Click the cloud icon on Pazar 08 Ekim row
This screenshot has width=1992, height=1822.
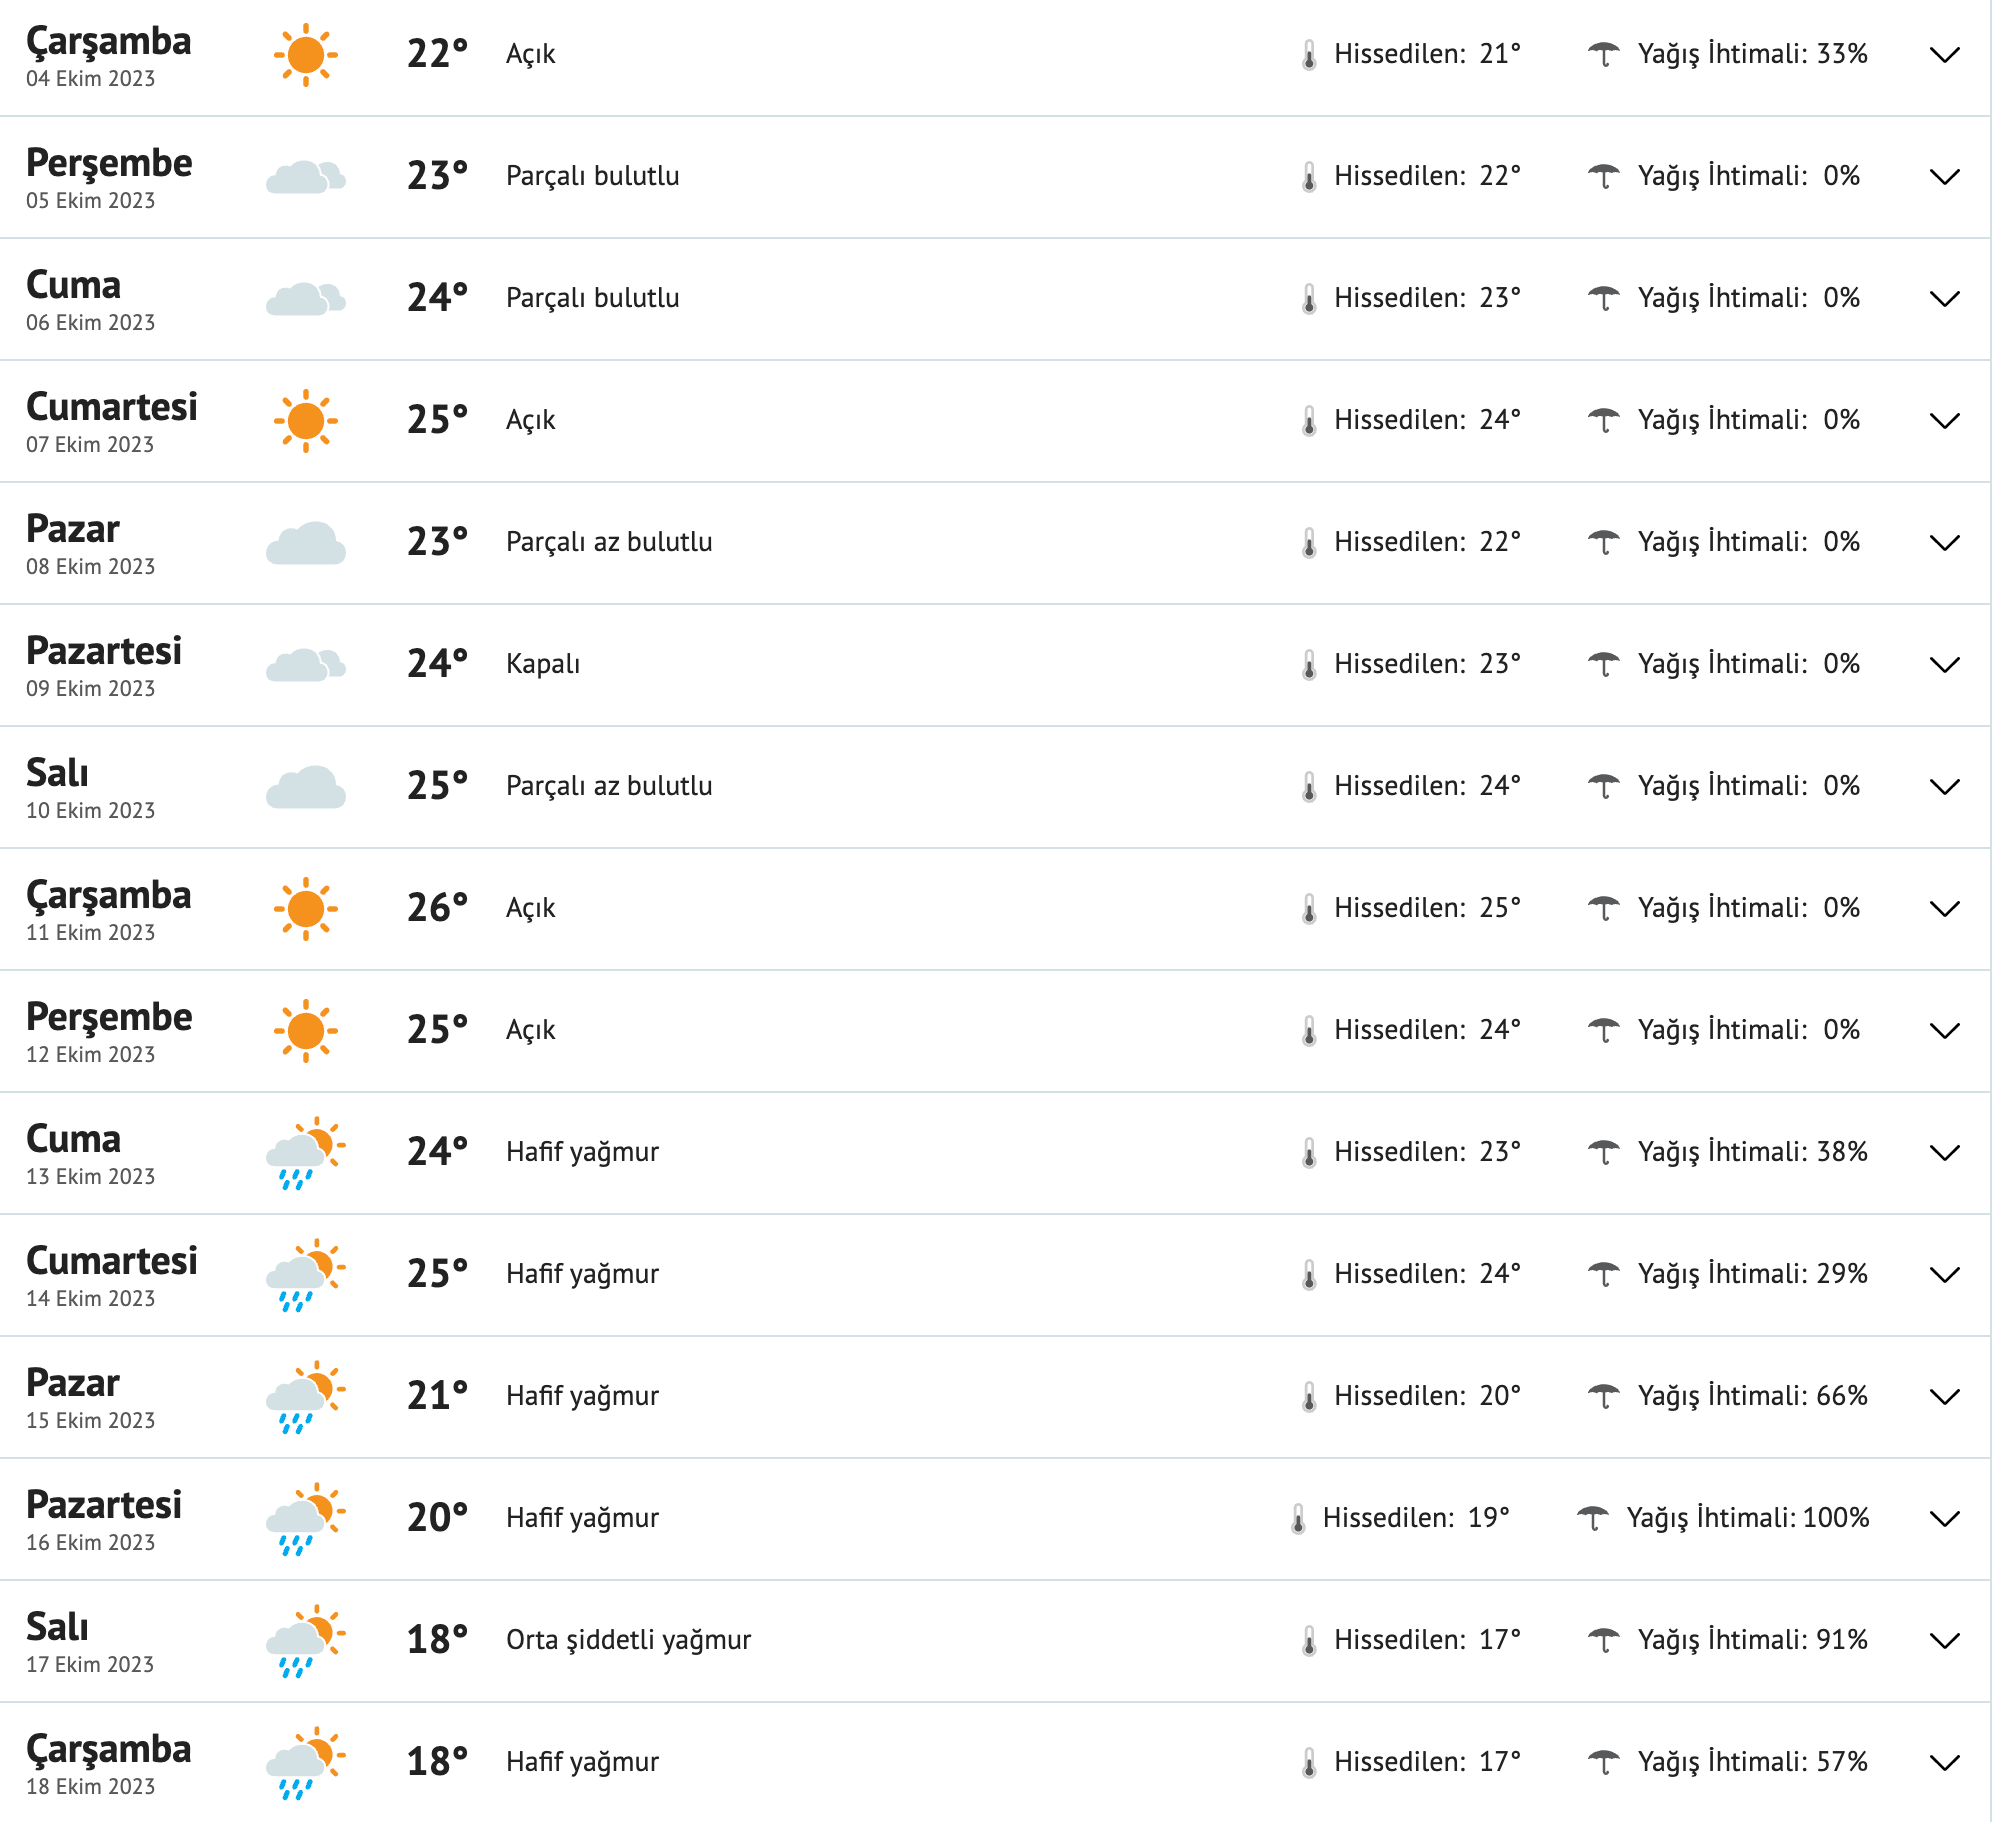click(306, 541)
